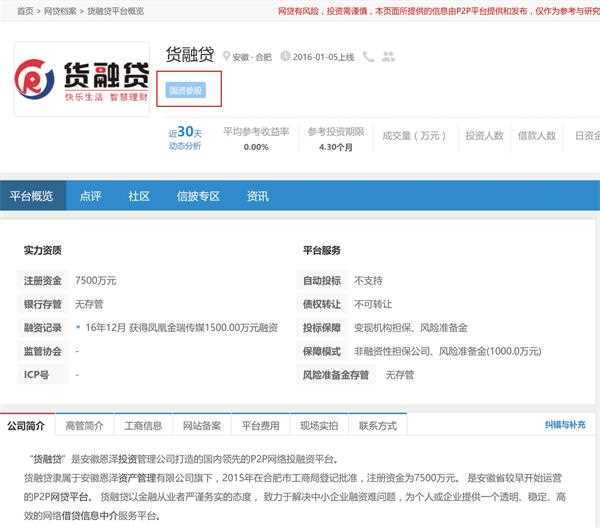This screenshot has height=528, width=600.
Task: Open 近30天 动态分析 link
Action: [185, 138]
